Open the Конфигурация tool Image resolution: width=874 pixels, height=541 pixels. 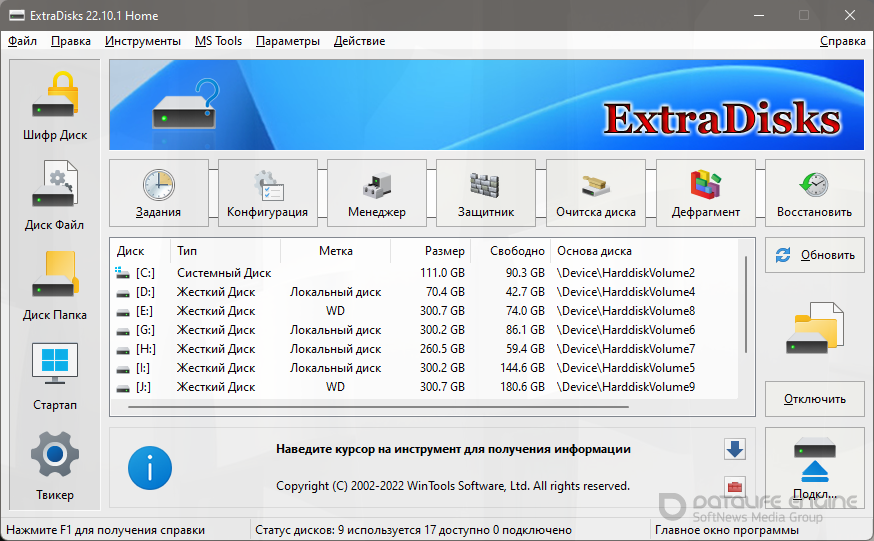tap(268, 193)
